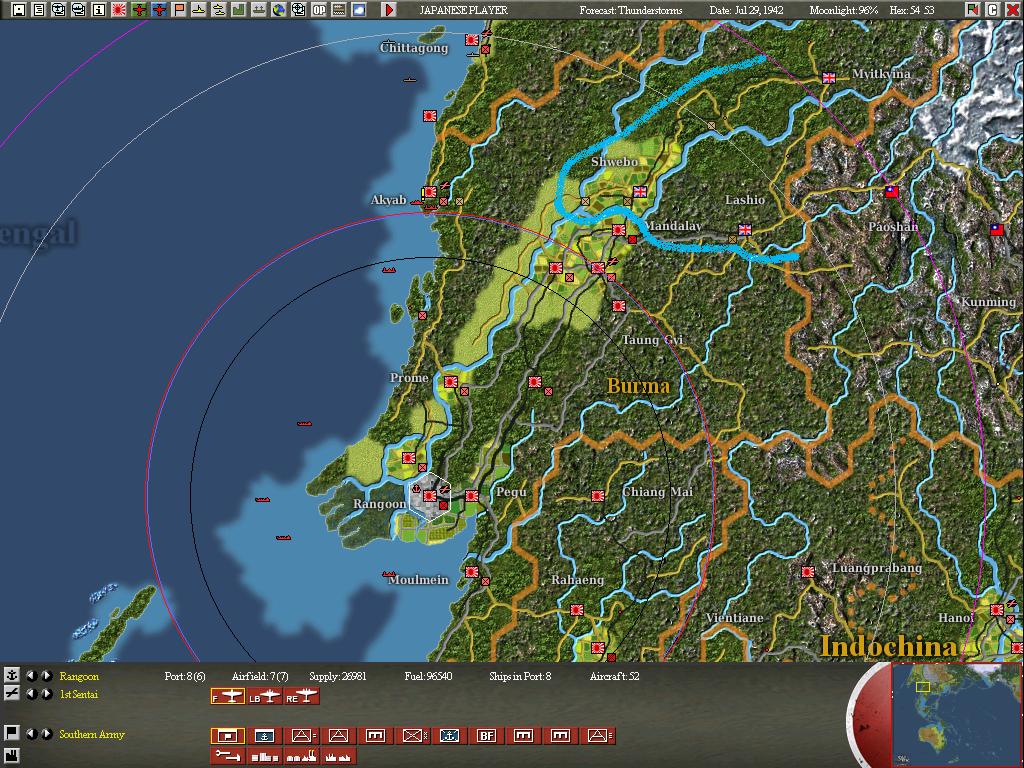
Task: Step to next unit after Southern Army
Action: point(46,733)
